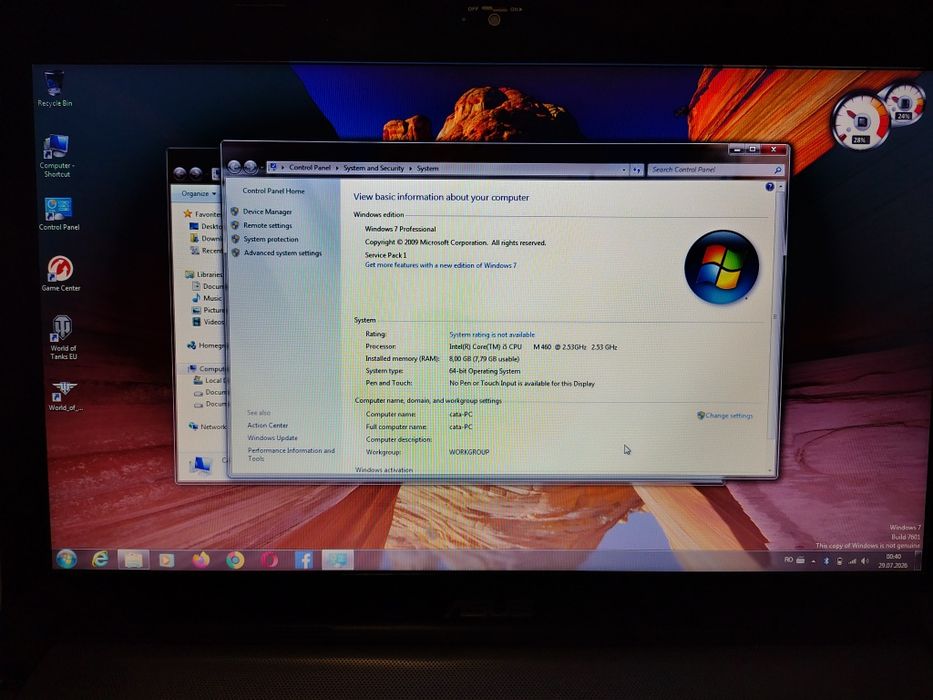
Task: Show hidden tray icons arrow
Action: [813, 561]
